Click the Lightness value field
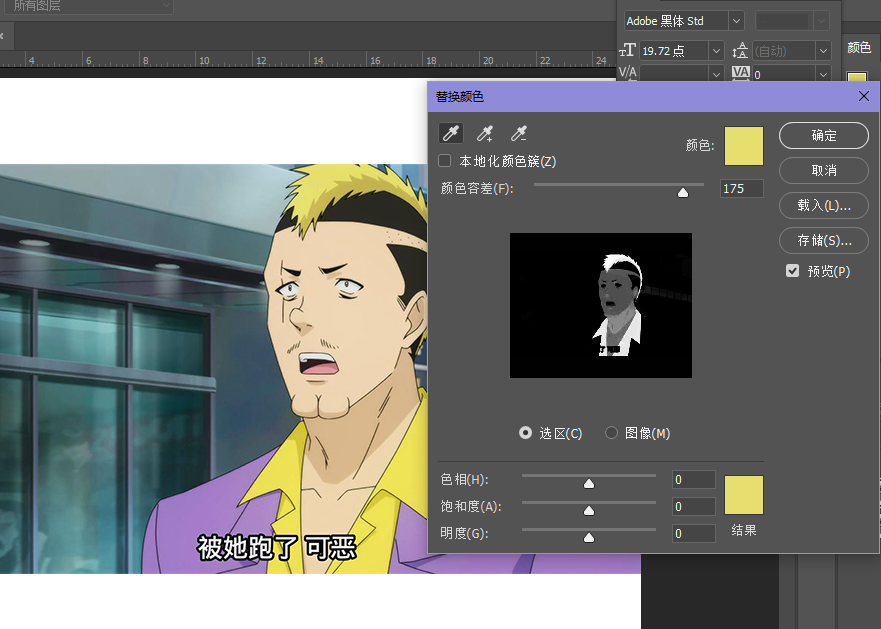The height and width of the screenshot is (629, 881). click(694, 533)
